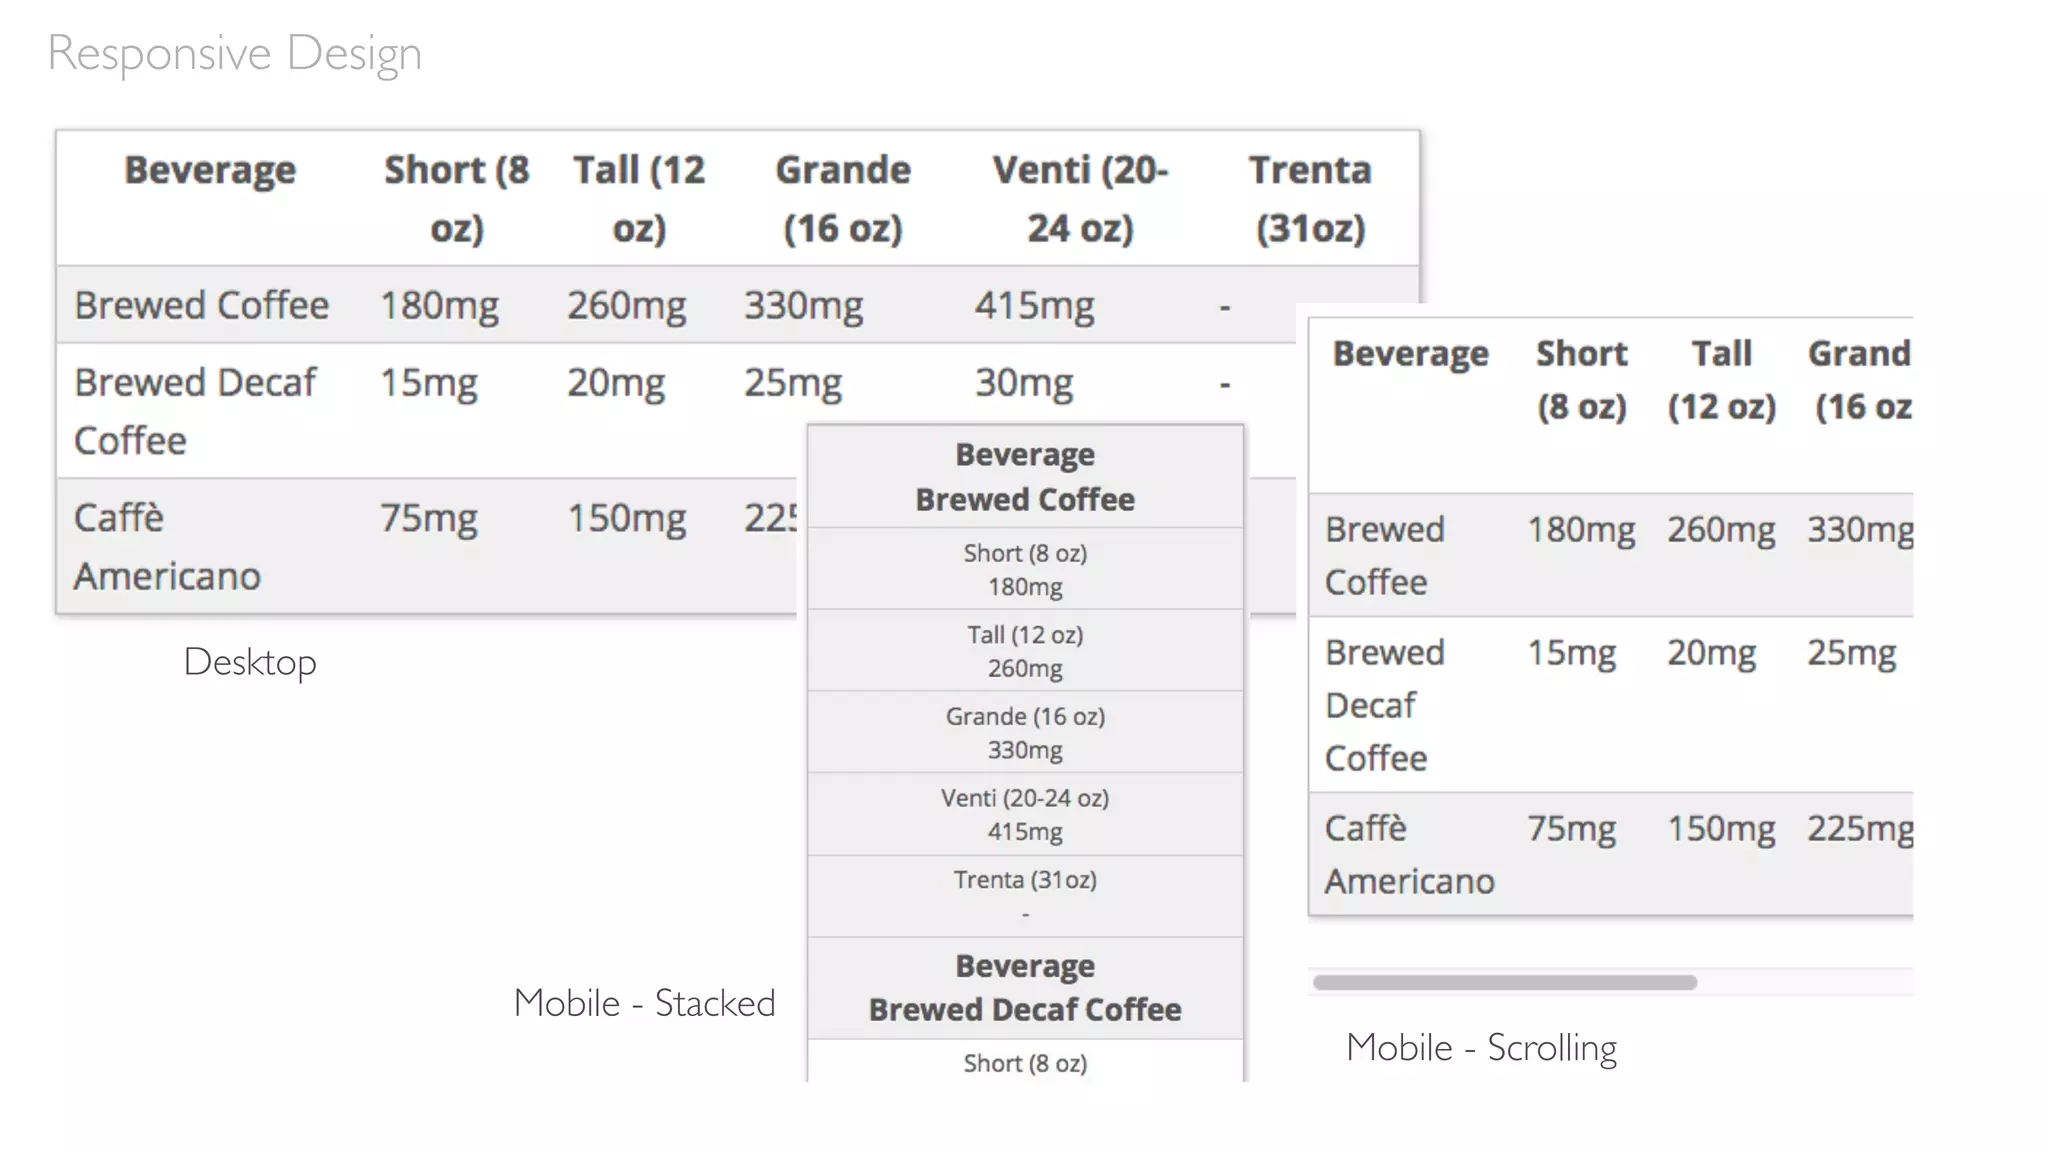Click the Tall (12 oz) desktop column header
2048x1152 pixels.
[639, 199]
